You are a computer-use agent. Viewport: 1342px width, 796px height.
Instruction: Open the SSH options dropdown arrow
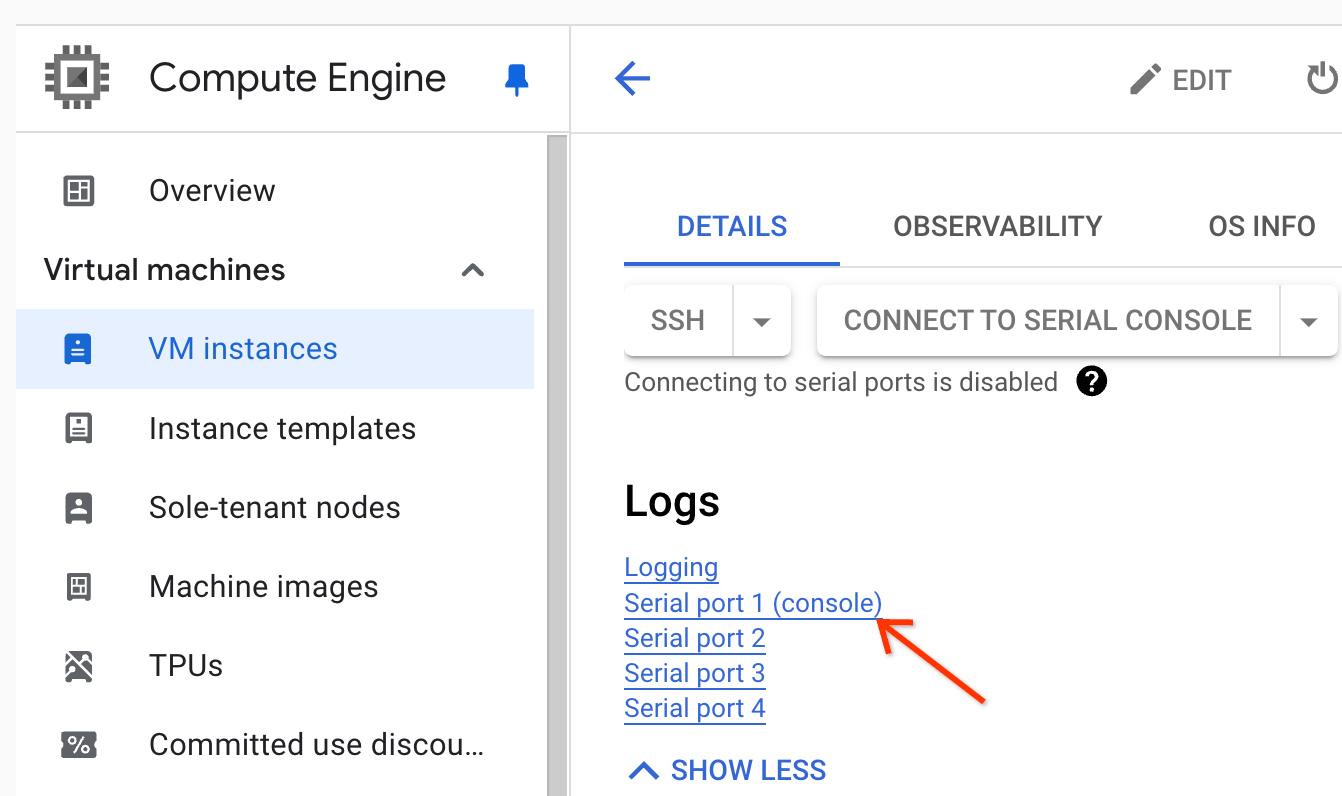click(x=762, y=320)
